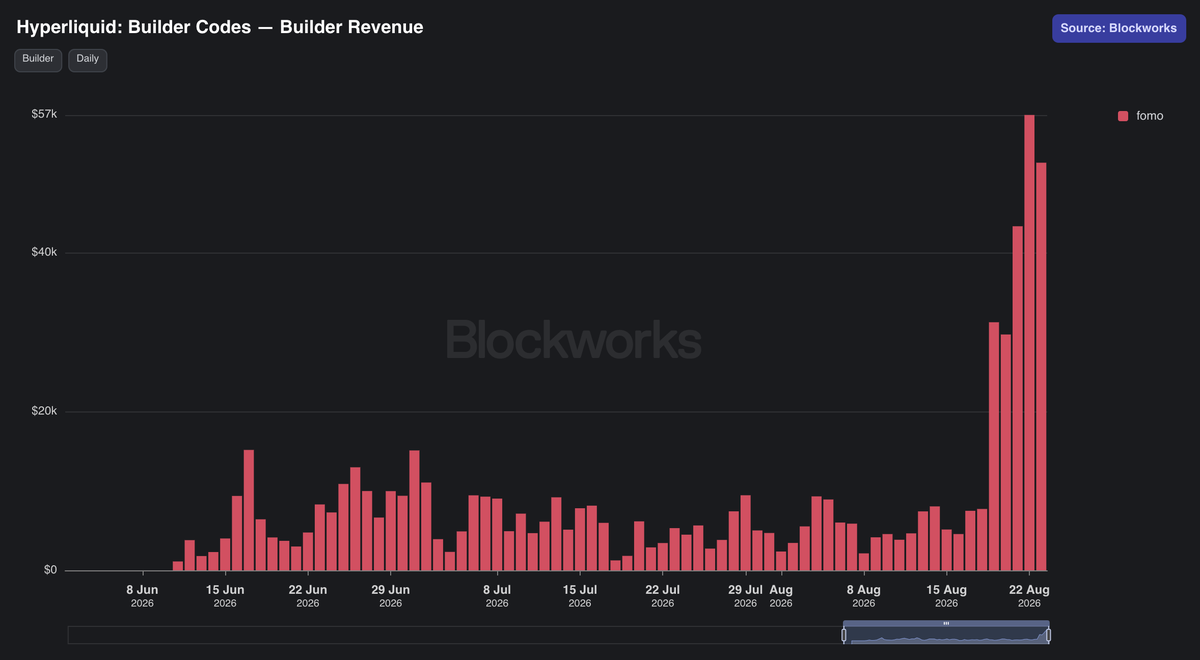Toggle the fomo legend red swatch
This screenshot has height=660, width=1200.
[x=1123, y=116]
